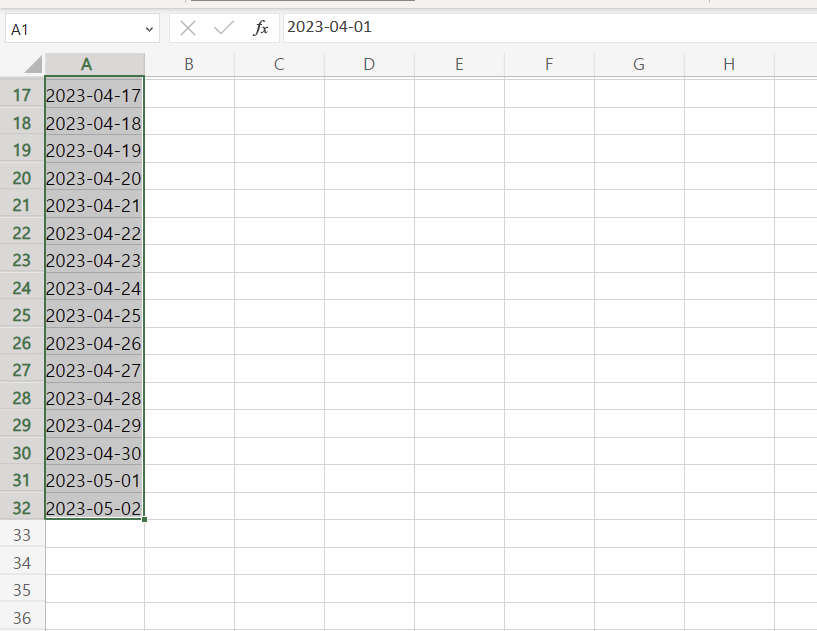Viewport: 817px width, 631px height.
Task: Select column E header
Action: [x=459, y=64]
